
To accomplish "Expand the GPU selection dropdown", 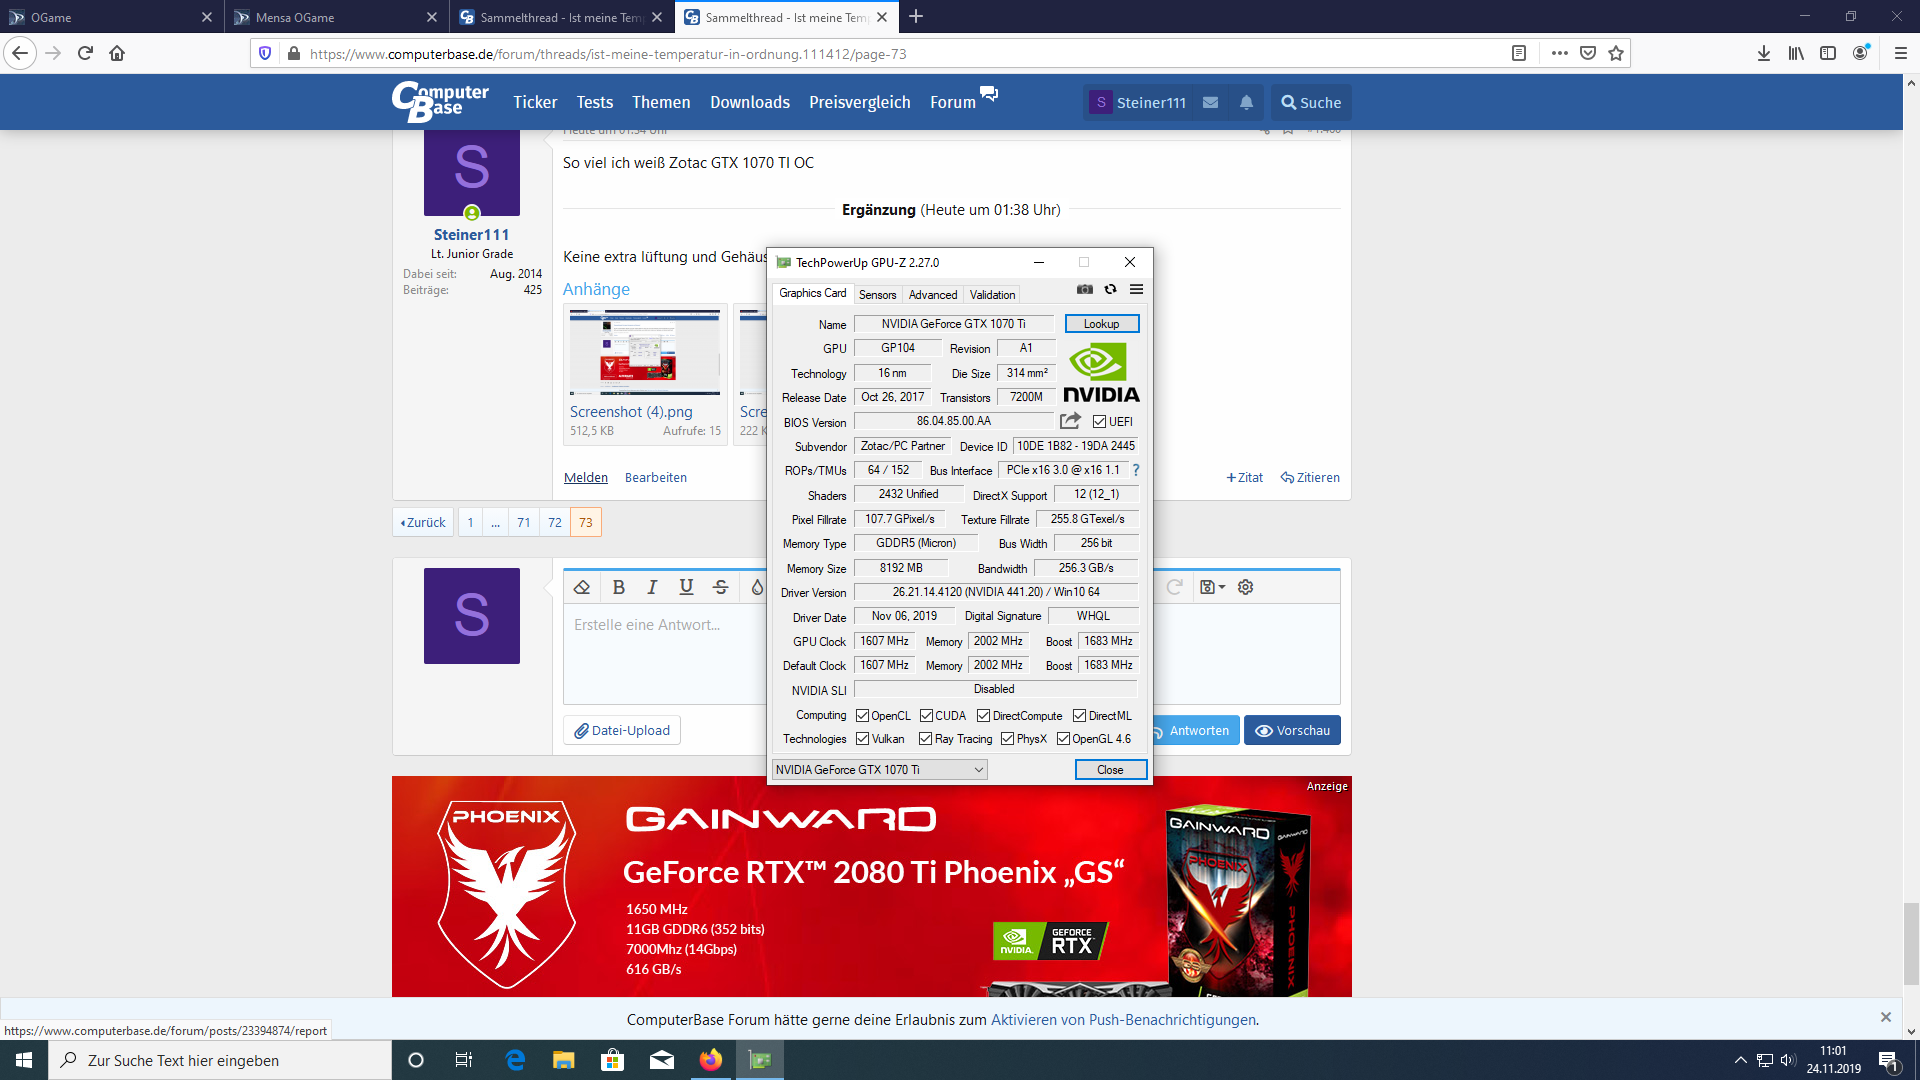I will pyautogui.click(x=978, y=769).
